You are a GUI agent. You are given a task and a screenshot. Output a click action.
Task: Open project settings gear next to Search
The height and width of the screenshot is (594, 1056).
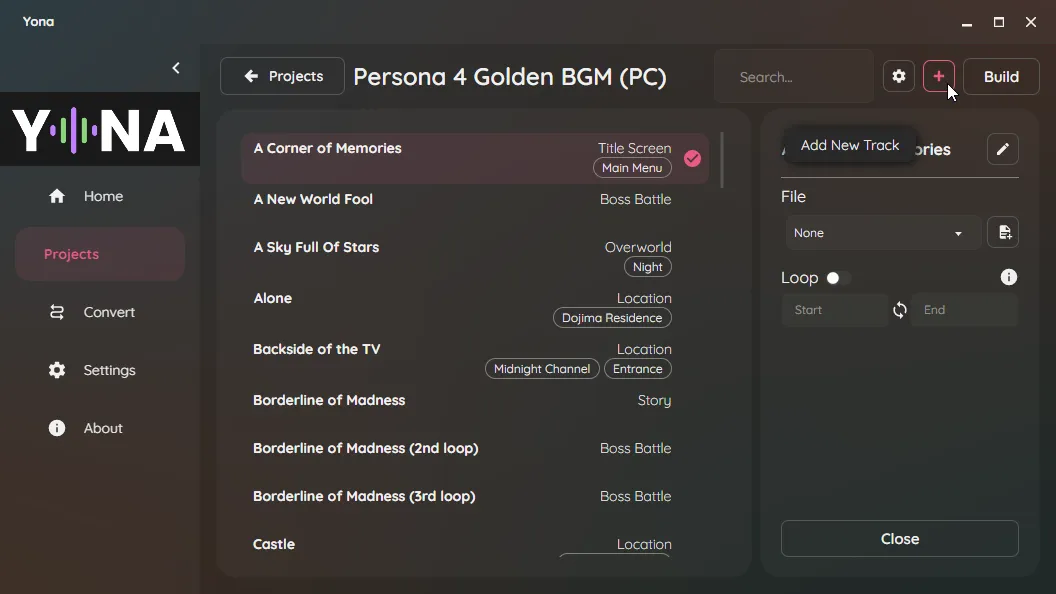tap(898, 77)
